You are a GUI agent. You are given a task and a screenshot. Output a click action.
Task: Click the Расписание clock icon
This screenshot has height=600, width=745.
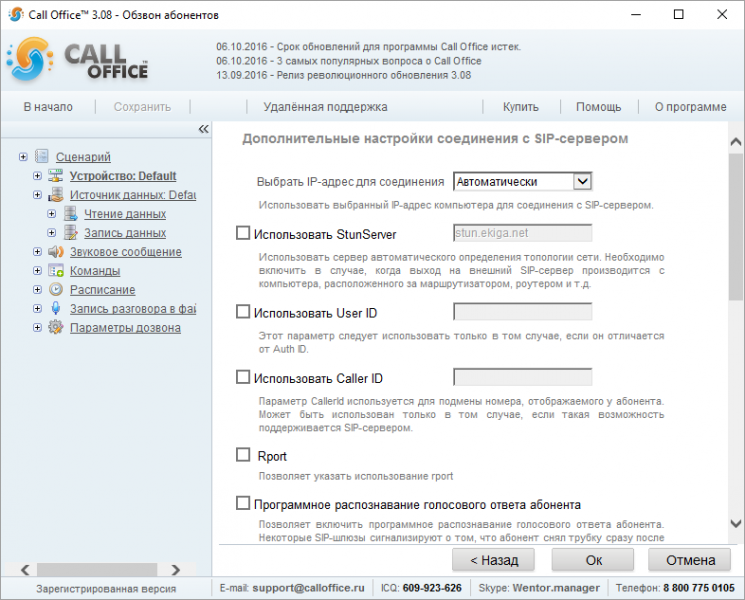pyautogui.click(x=56, y=289)
